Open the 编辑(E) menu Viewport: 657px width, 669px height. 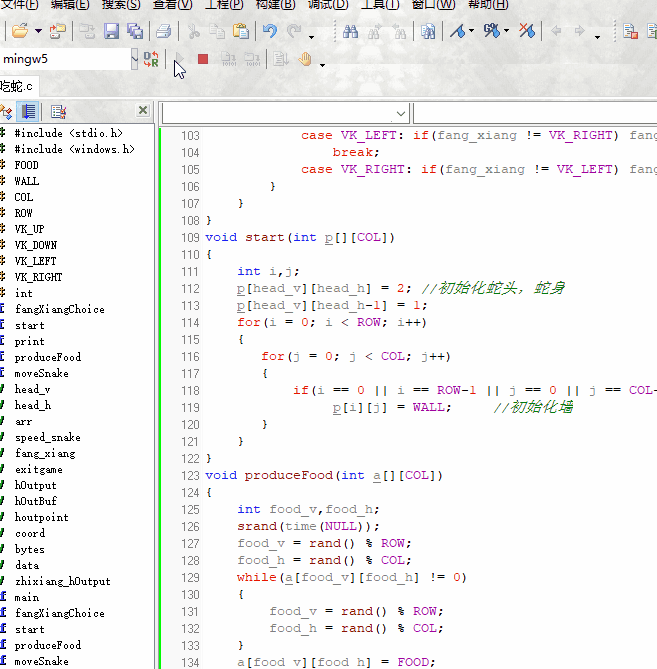(70, 5)
